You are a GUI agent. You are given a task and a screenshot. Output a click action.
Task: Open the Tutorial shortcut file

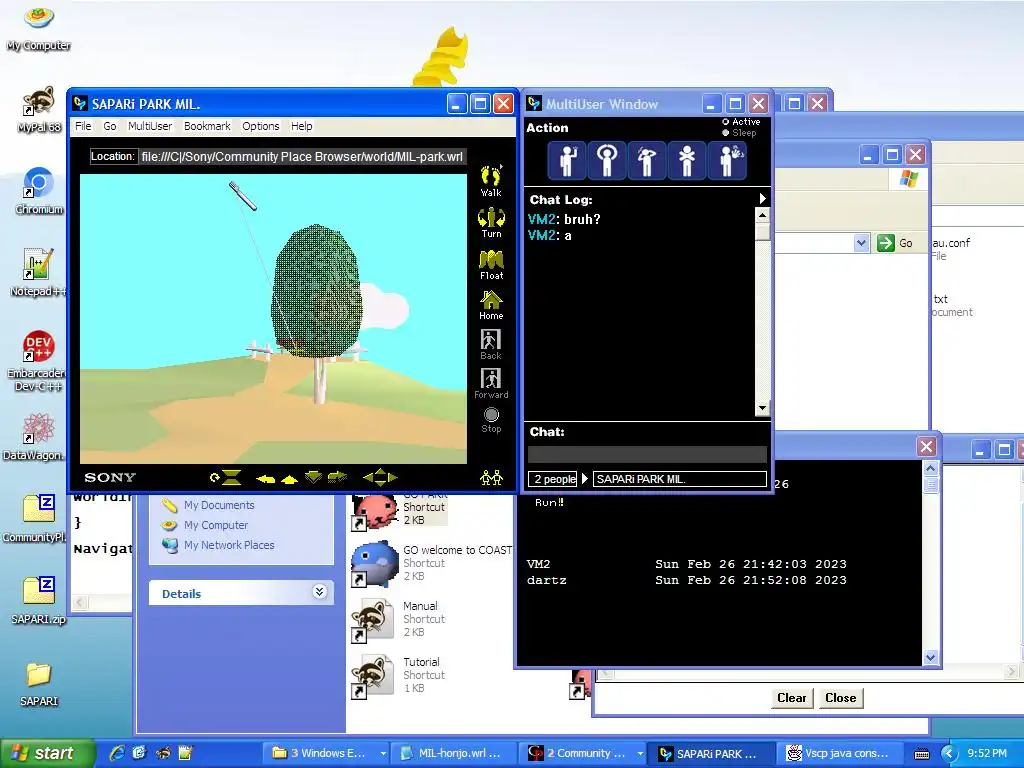pos(398,675)
